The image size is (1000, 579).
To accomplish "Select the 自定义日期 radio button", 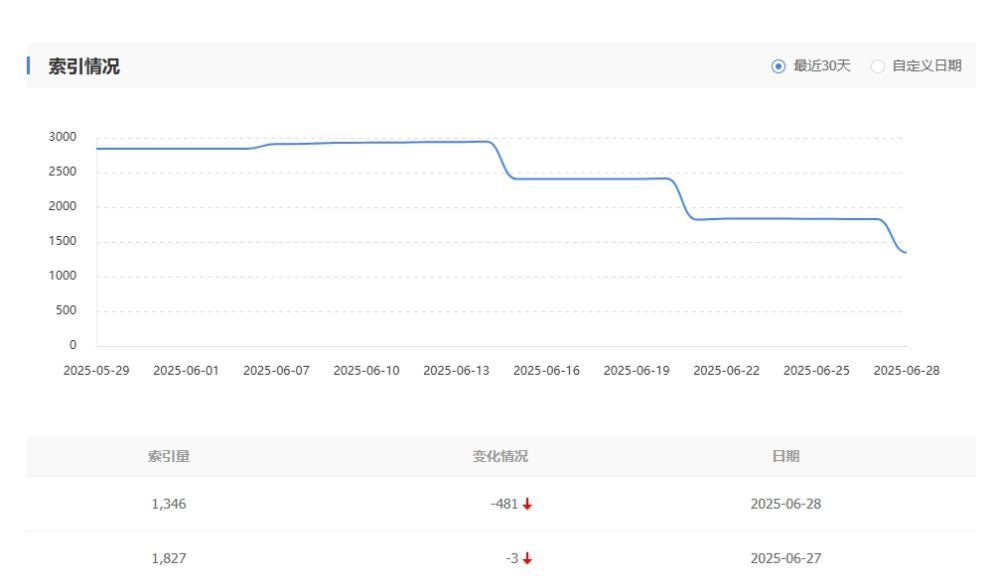I will point(878,66).
